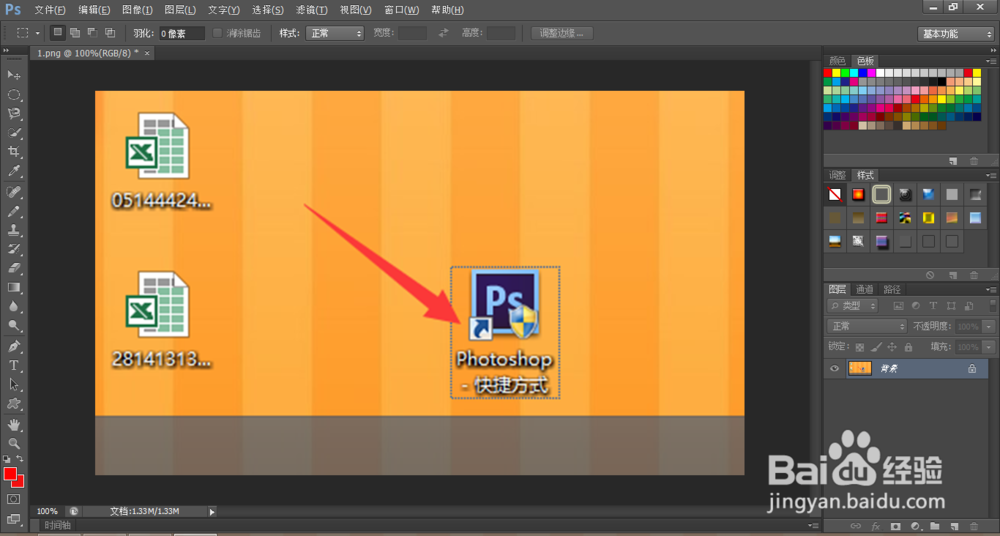Select the Pencil tool
The image size is (1000, 536).
(13, 211)
